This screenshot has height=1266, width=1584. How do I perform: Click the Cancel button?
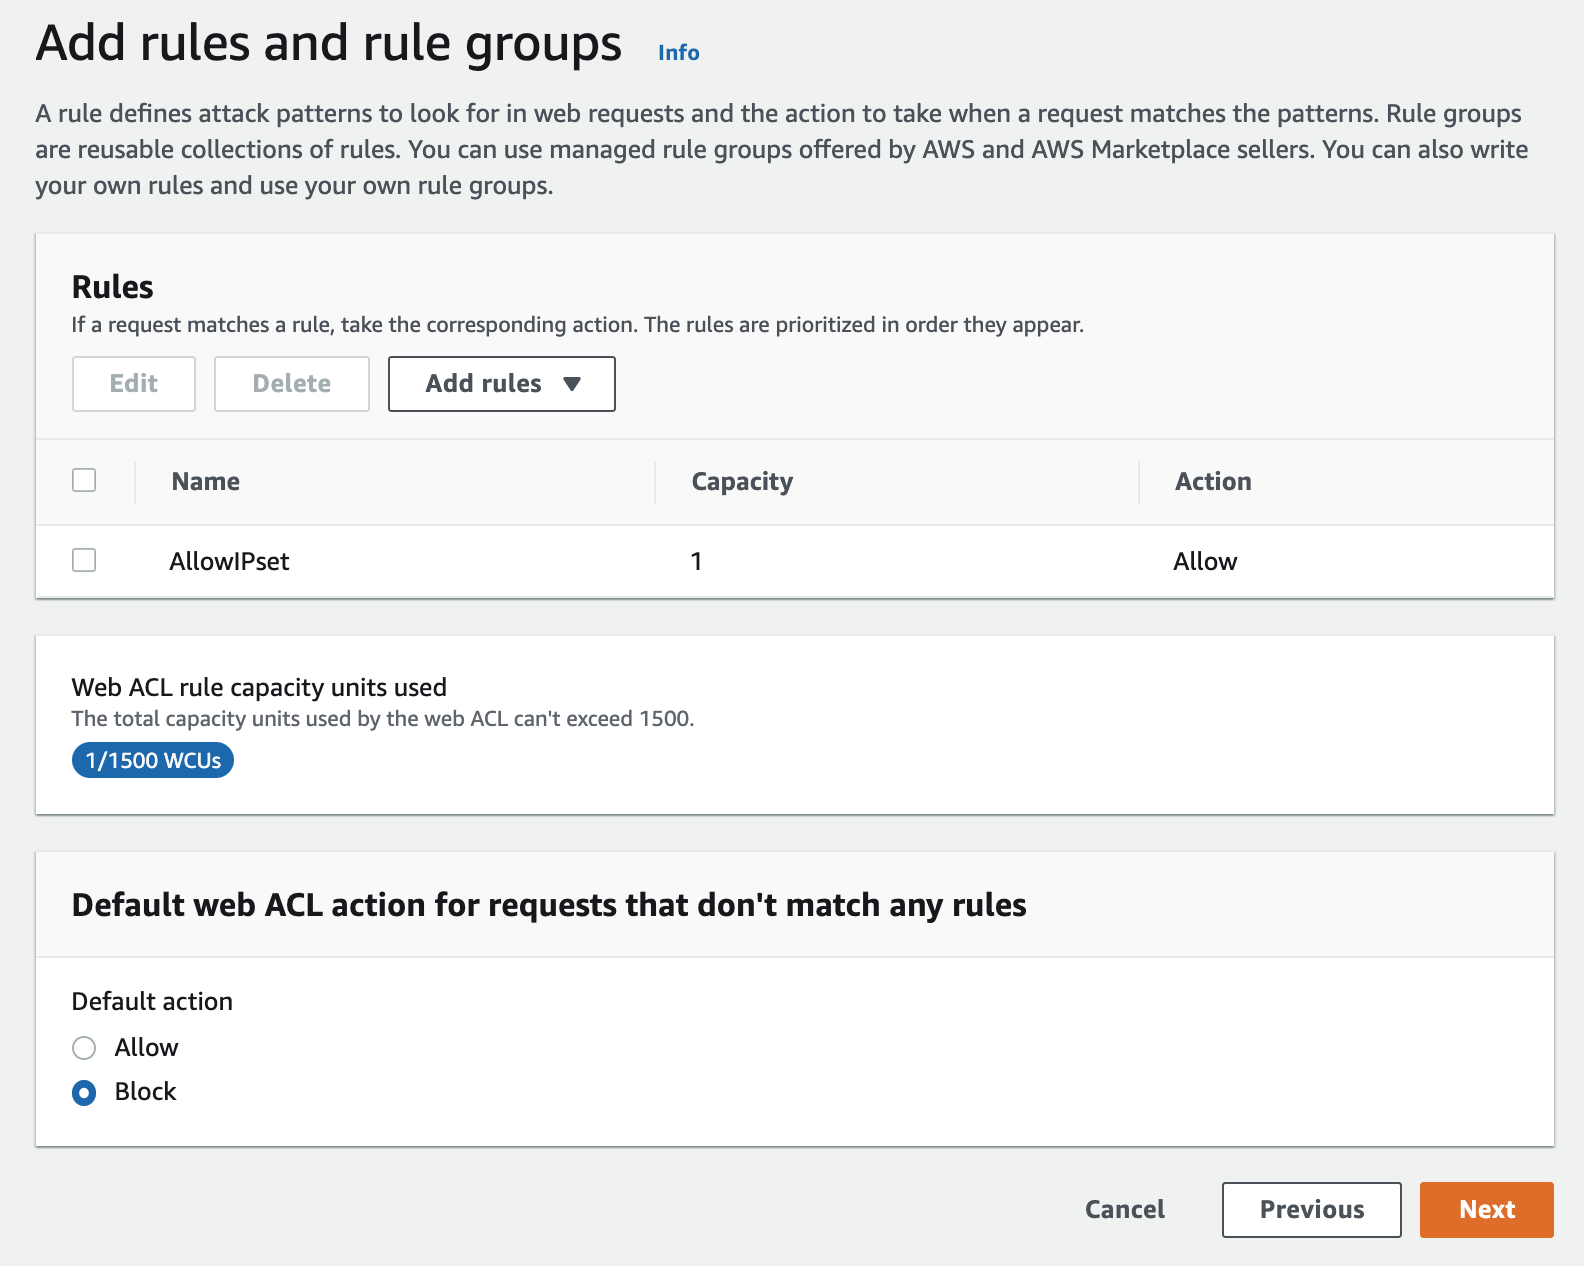pos(1125,1210)
